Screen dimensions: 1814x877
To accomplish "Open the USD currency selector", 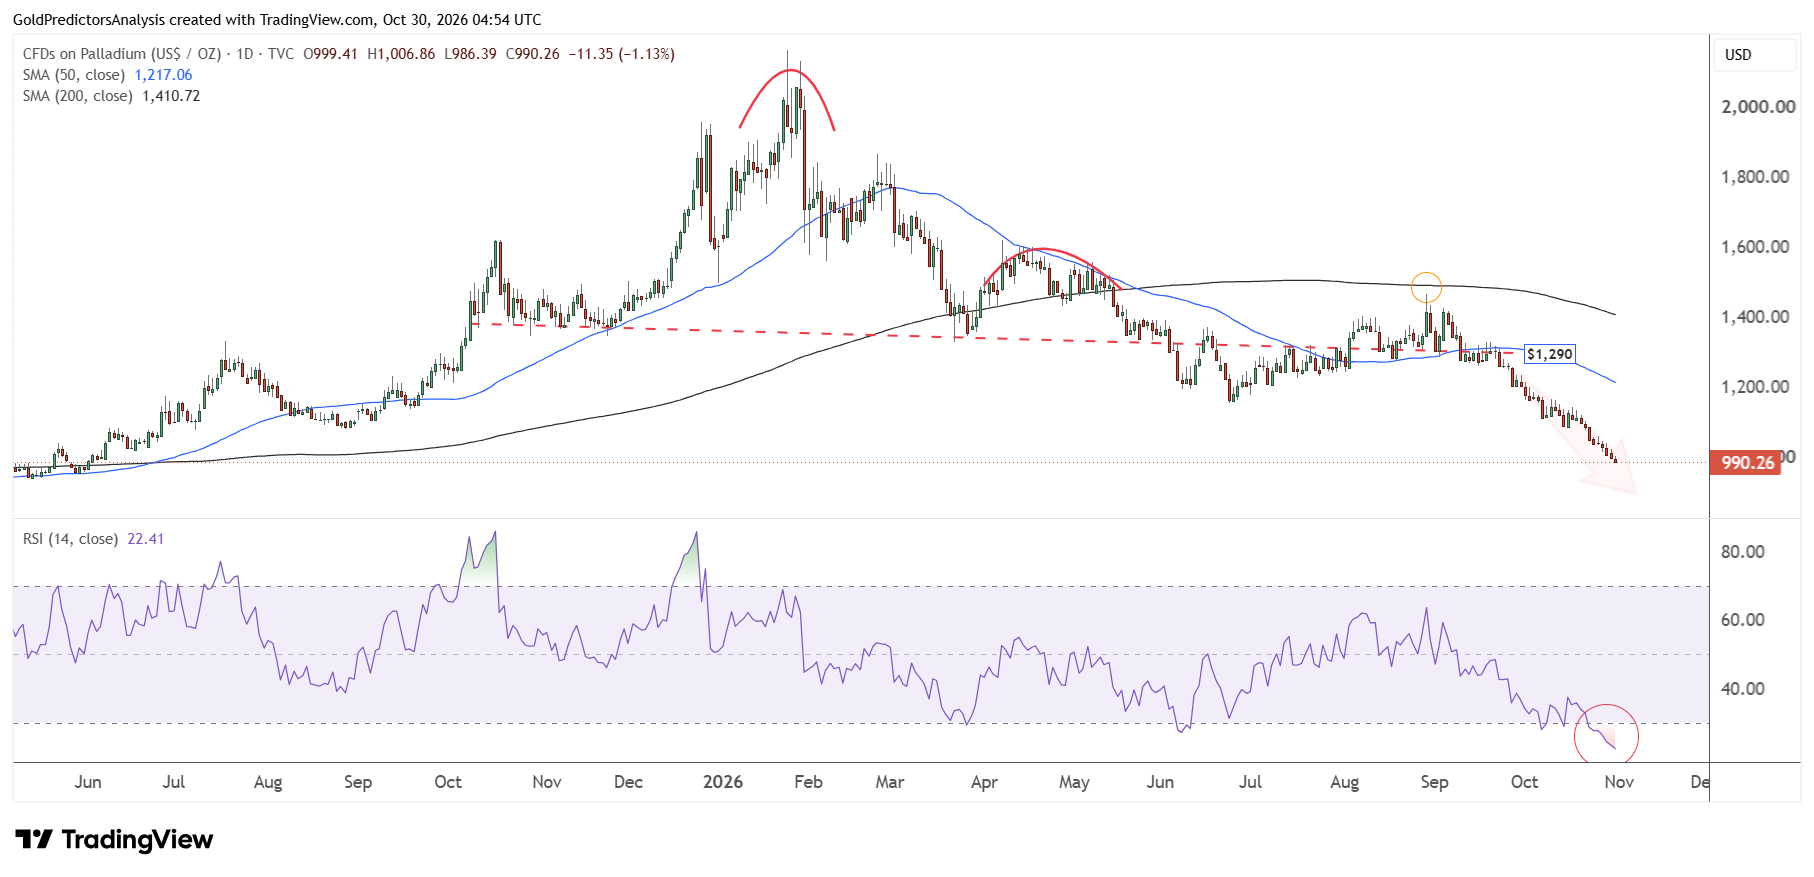I will (1756, 55).
